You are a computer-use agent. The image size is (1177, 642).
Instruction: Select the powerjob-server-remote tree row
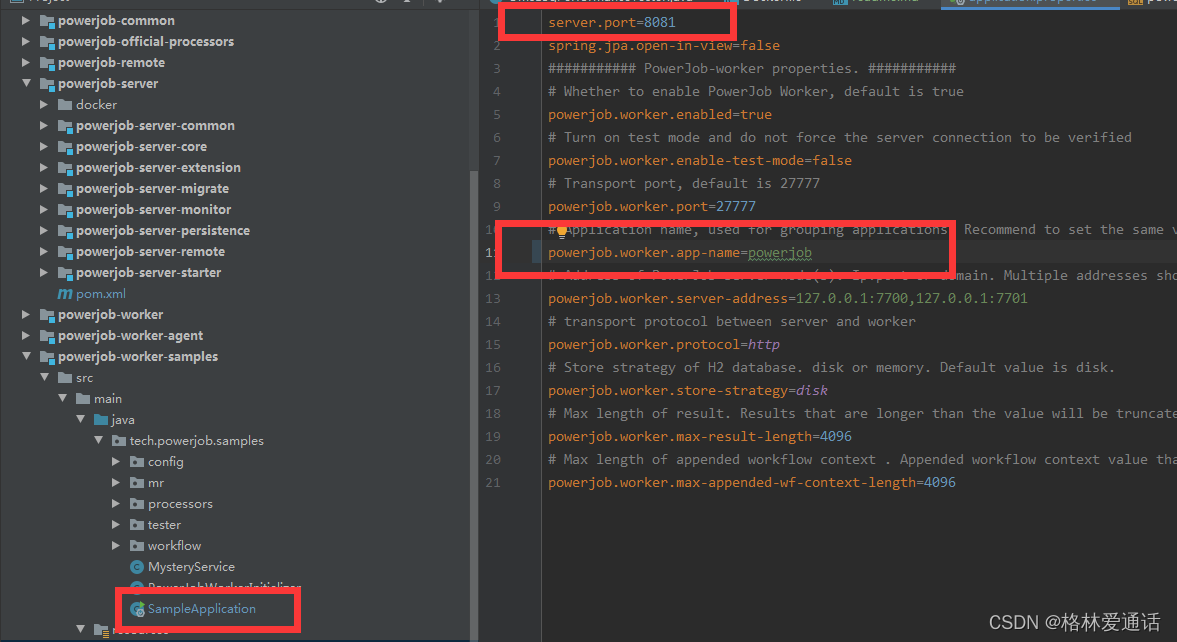pos(150,252)
